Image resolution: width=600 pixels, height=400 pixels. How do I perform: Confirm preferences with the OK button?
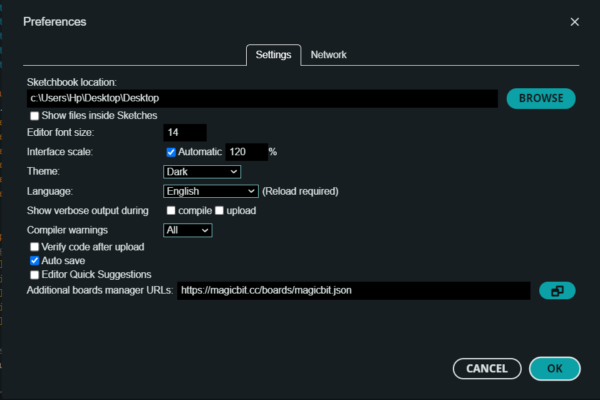tap(554, 368)
